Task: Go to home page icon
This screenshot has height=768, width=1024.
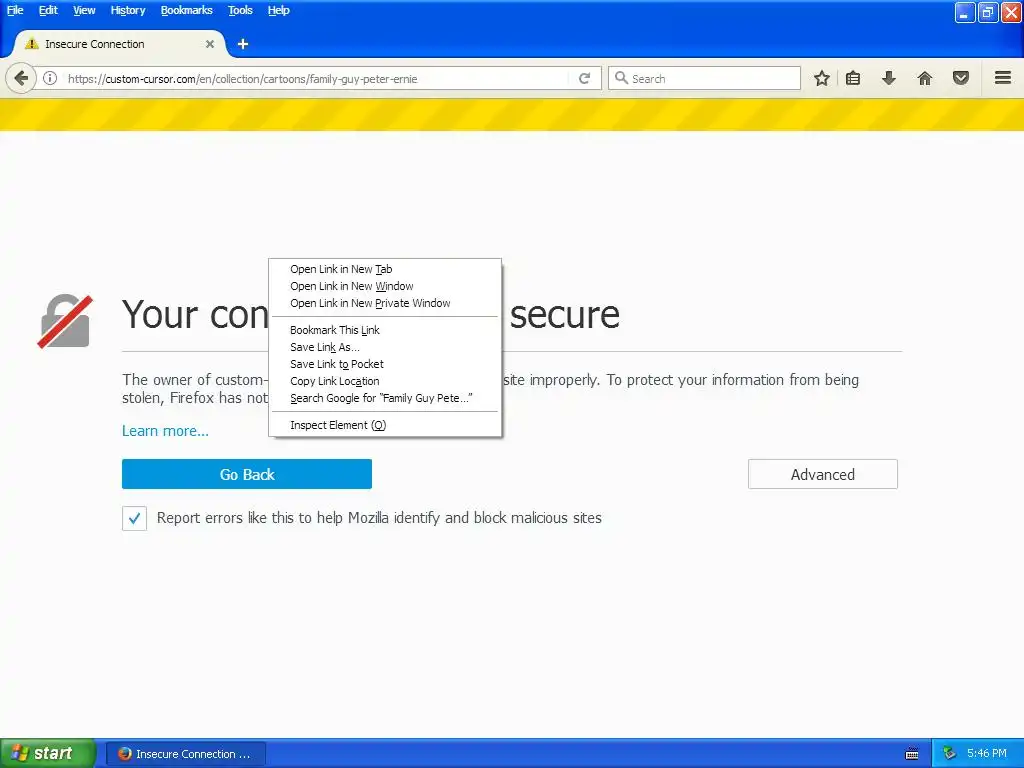Action: [925, 78]
